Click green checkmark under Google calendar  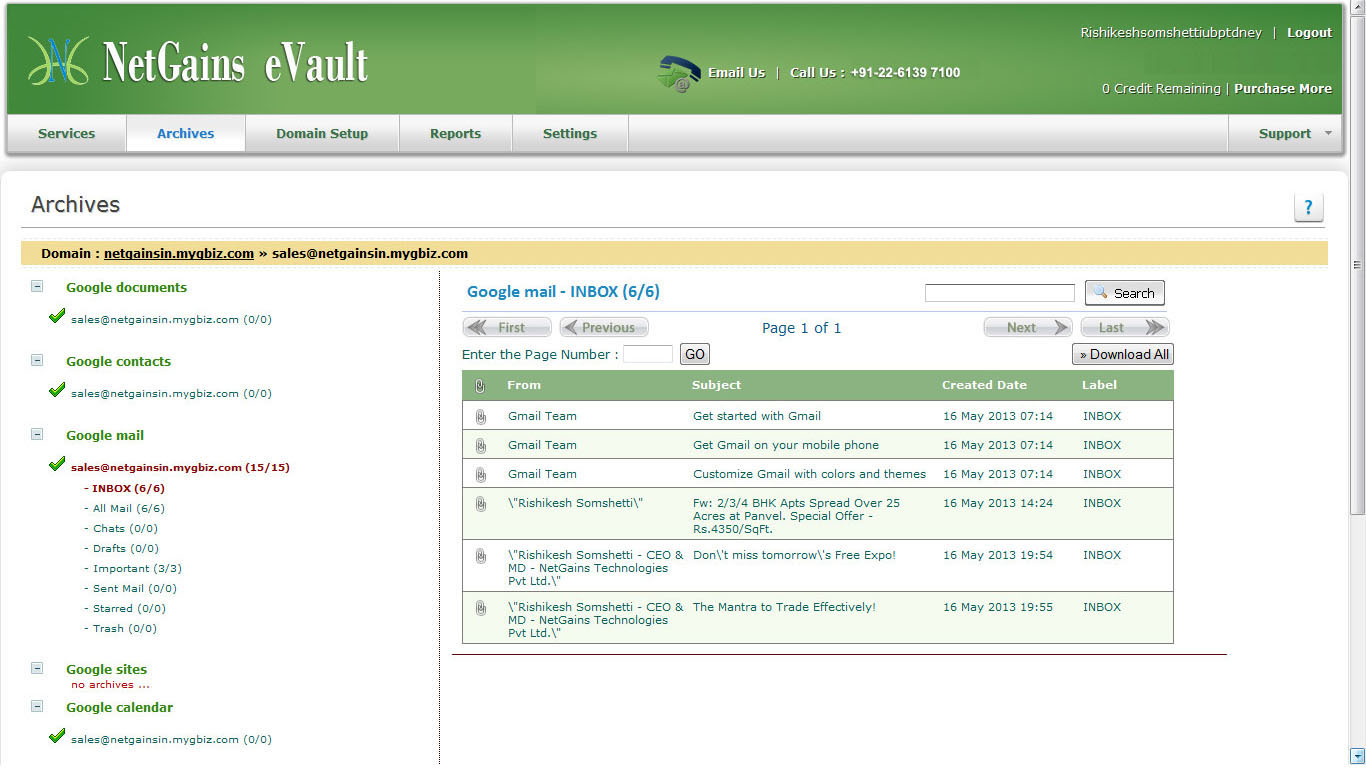pyautogui.click(x=57, y=736)
